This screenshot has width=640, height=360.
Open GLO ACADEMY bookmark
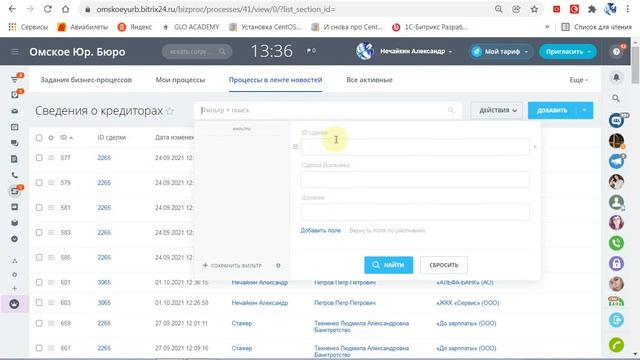(x=191, y=27)
